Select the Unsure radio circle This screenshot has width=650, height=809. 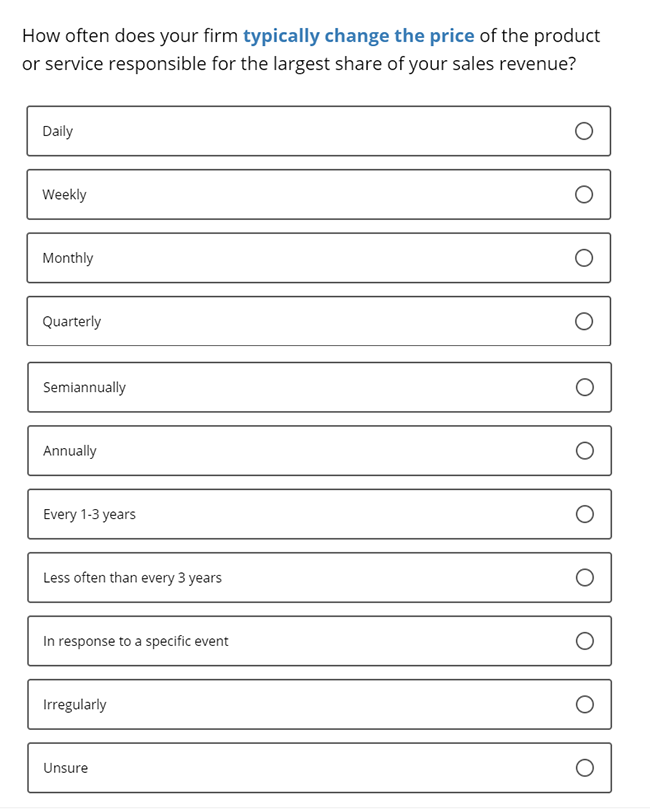pyautogui.click(x=584, y=768)
